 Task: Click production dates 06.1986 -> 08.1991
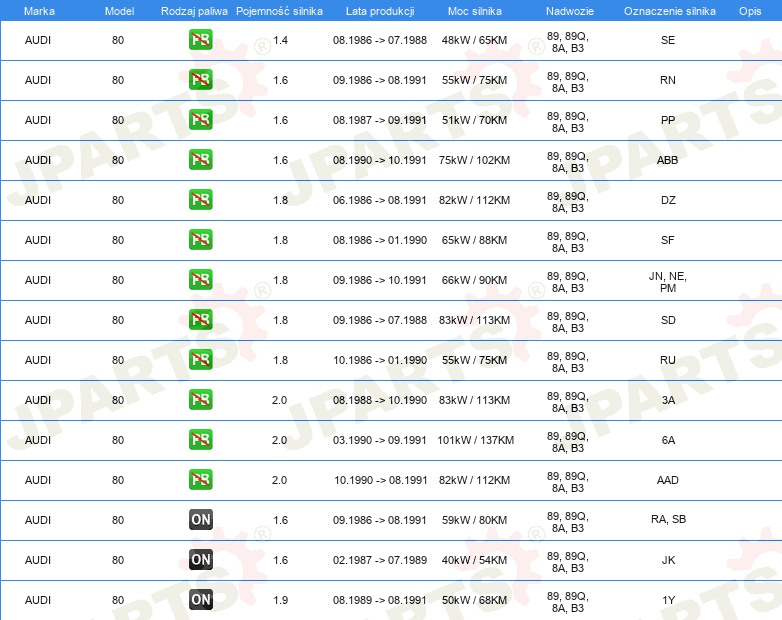point(380,200)
